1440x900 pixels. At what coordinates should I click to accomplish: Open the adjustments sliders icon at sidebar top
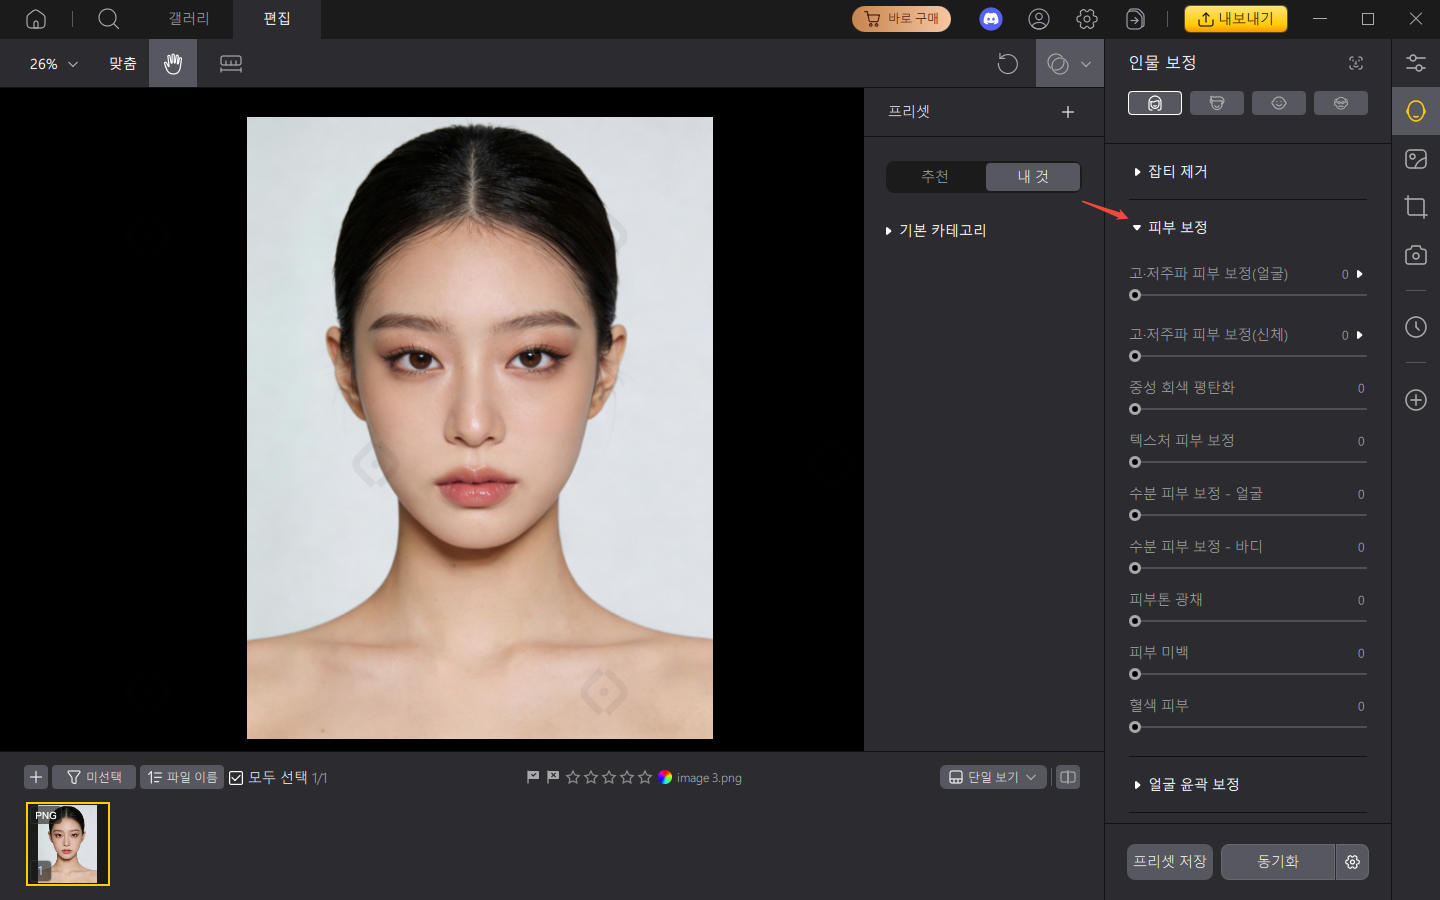point(1415,62)
